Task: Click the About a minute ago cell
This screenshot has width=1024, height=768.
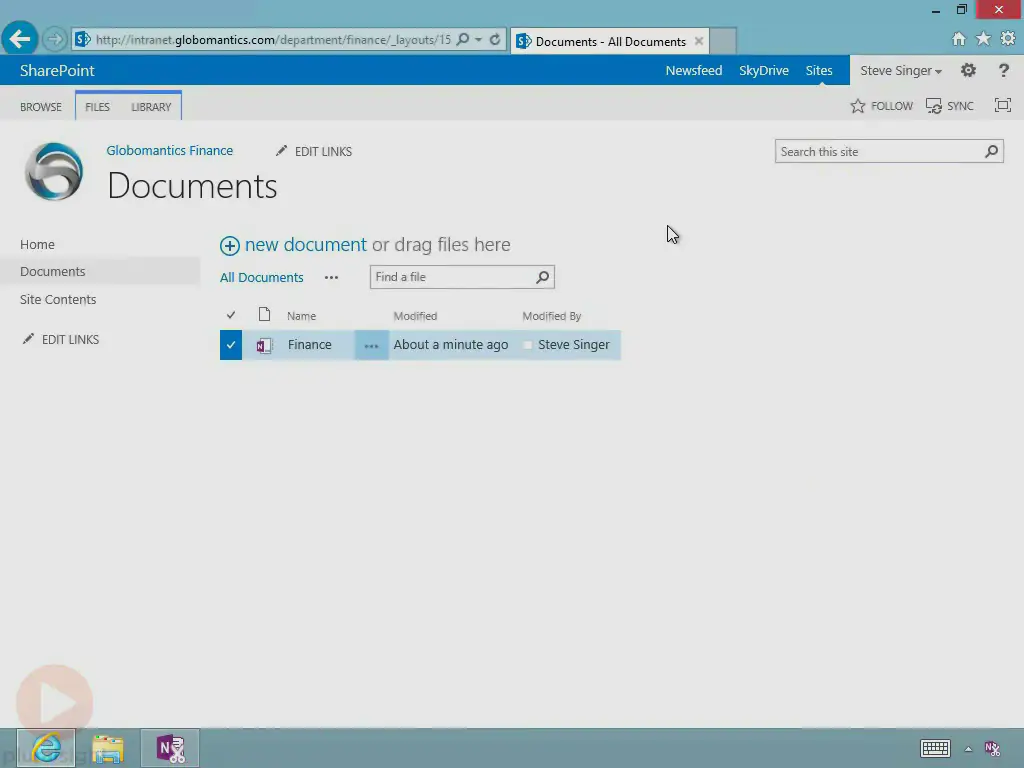Action: pos(451,345)
